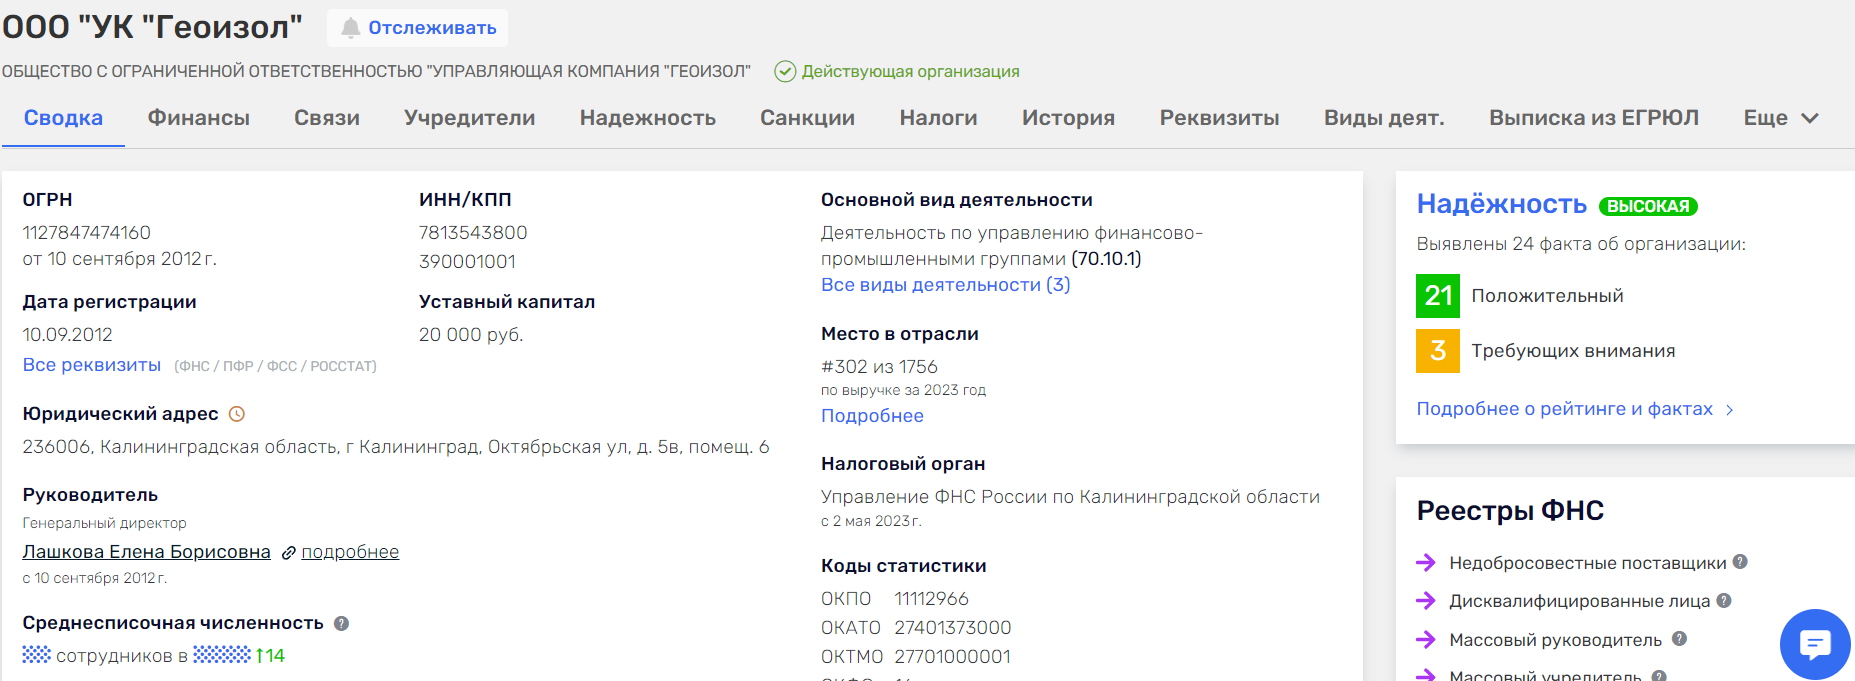Click the Управление ФНС России tax authority text
Image resolution: width=1855 pixels, height=681 pixels.
pos(1070,497)
